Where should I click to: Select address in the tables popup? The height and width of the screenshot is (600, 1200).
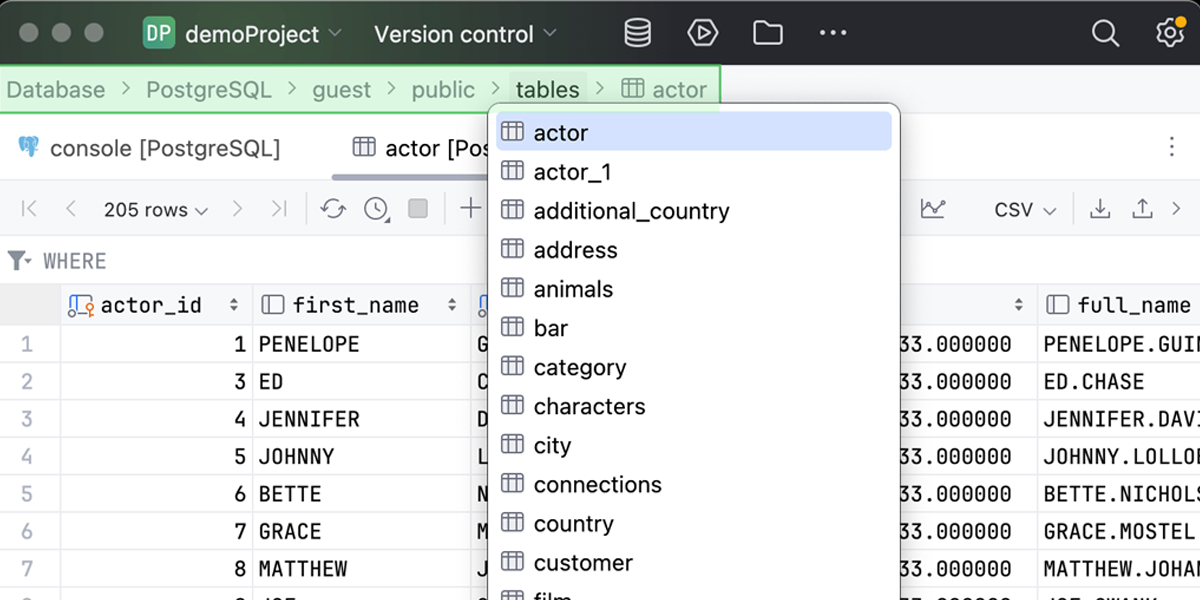(x=694, y=250)
